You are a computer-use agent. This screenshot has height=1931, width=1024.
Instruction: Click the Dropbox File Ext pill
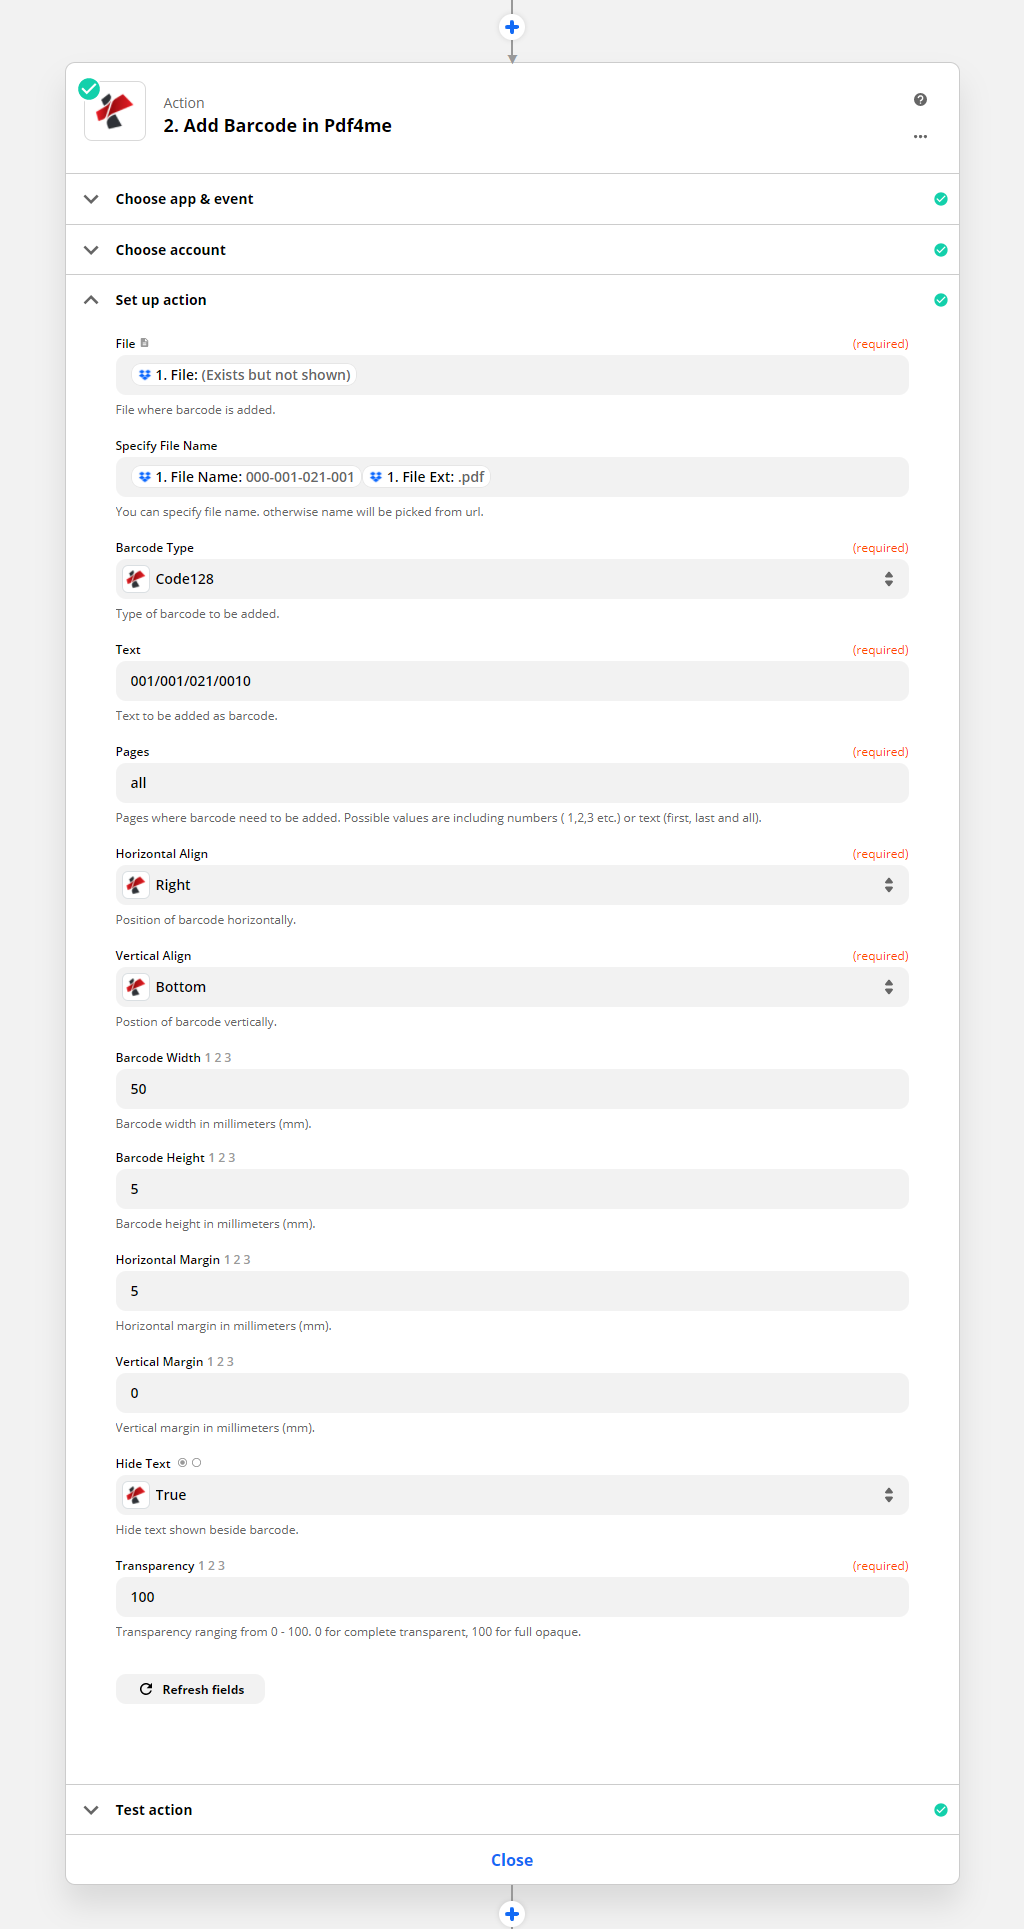click(x=427, y=477)
